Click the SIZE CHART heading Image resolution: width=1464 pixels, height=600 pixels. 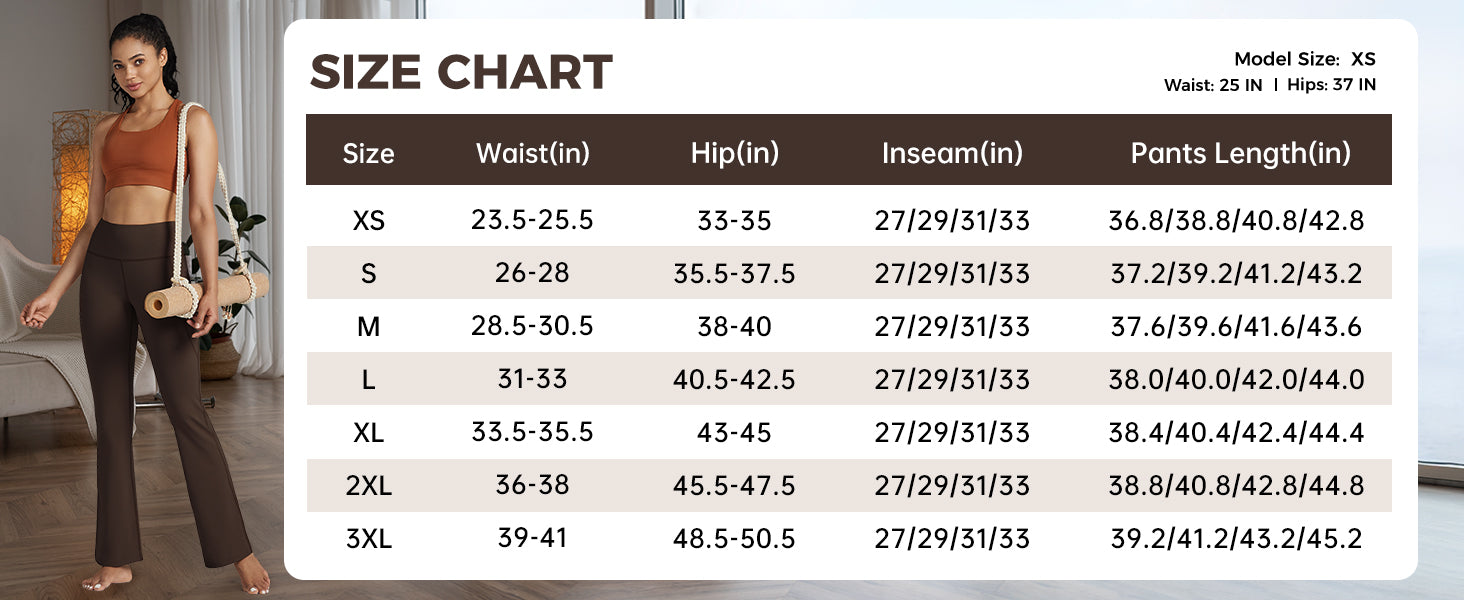pyautogui.click(x=461, y=72)
